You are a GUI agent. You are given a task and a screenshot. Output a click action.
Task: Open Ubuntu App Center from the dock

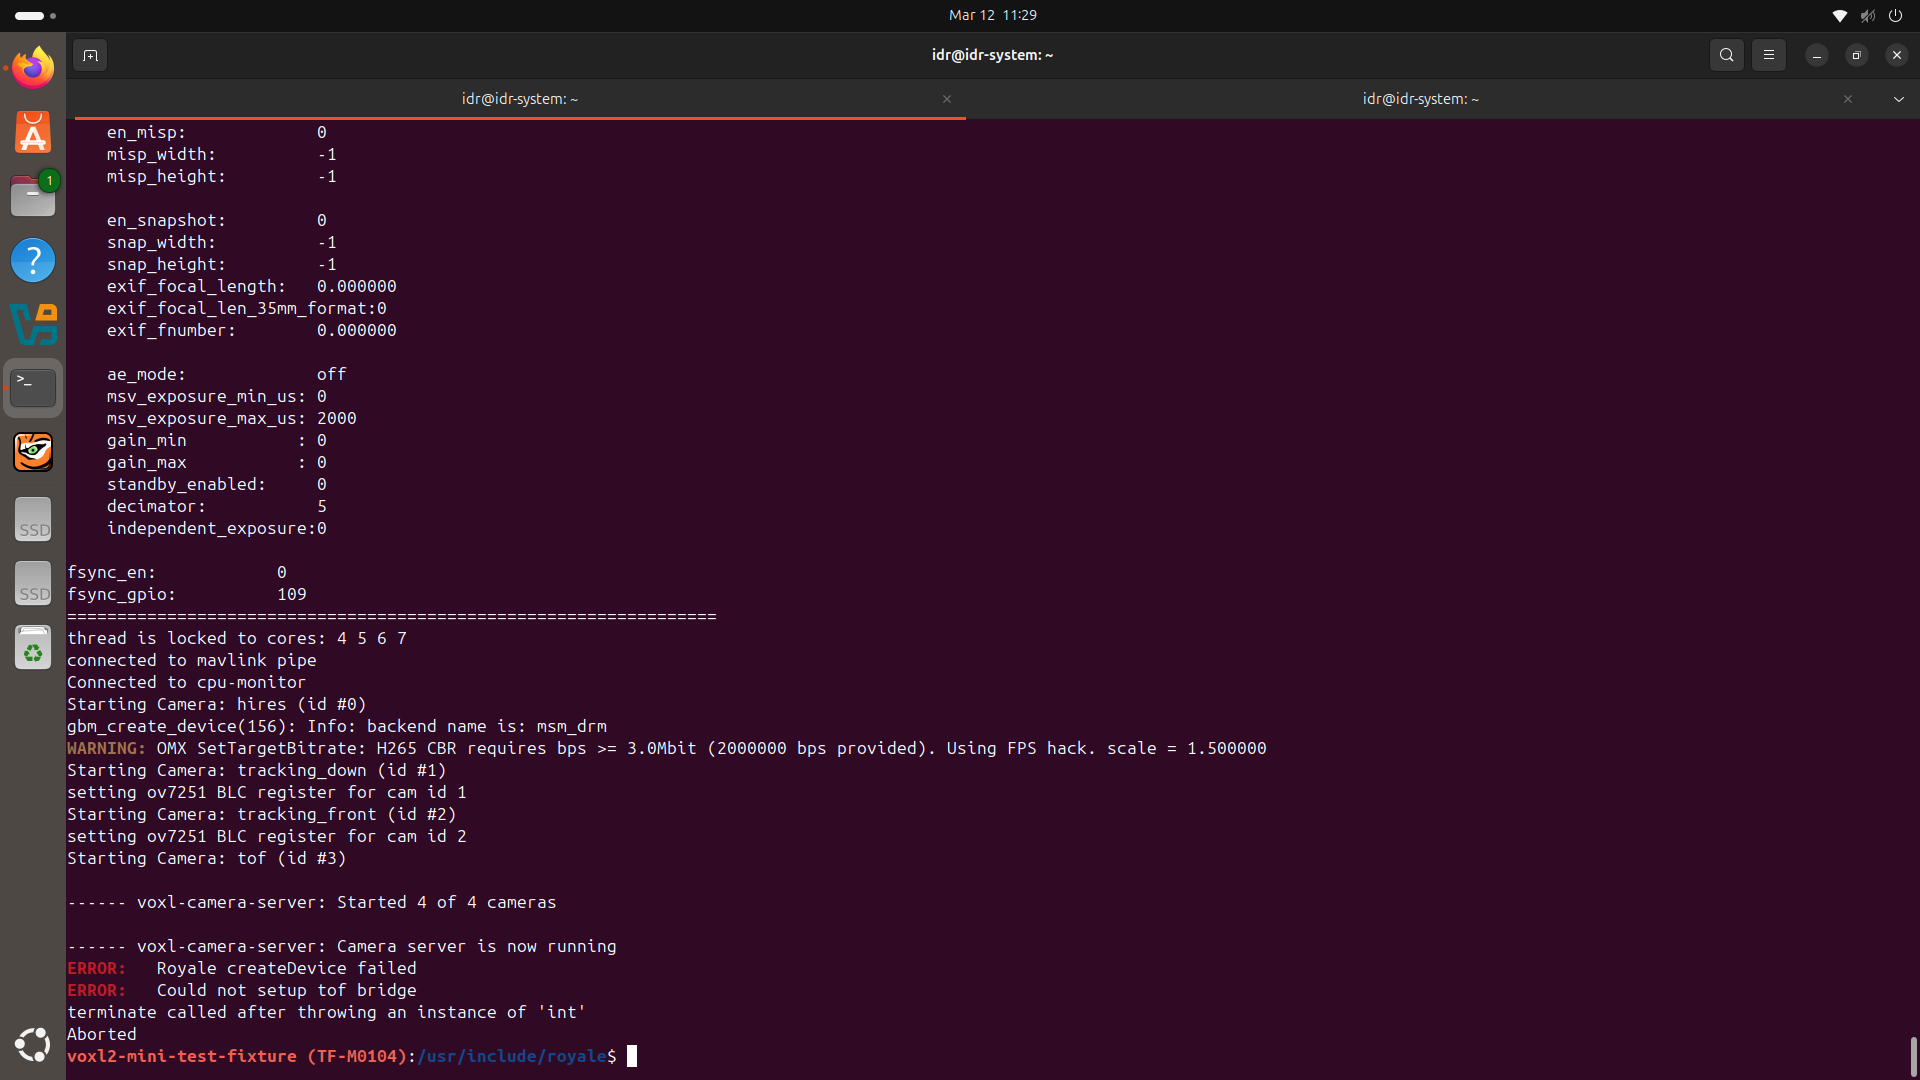[33, 132]
